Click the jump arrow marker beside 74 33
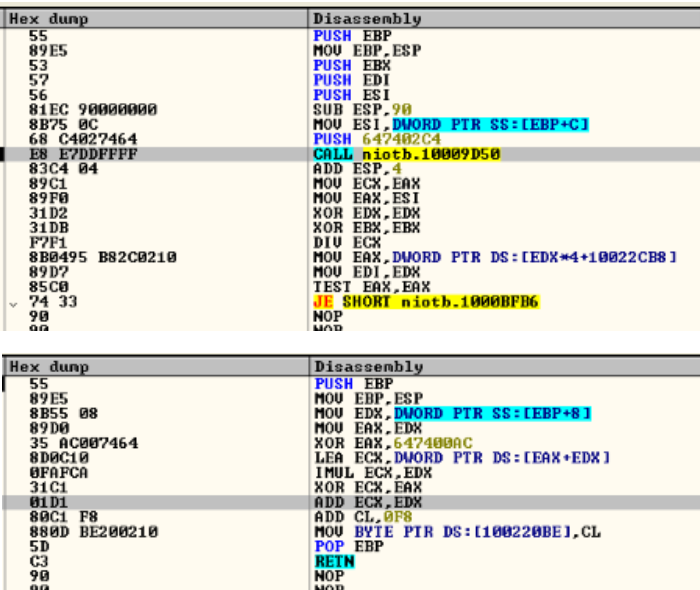 click(12, 302)
